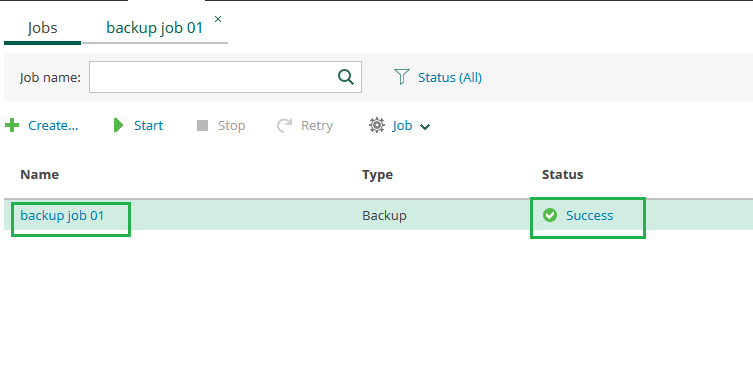
Task: Close the backup job 01 tab
Action: tap(218, 19)
